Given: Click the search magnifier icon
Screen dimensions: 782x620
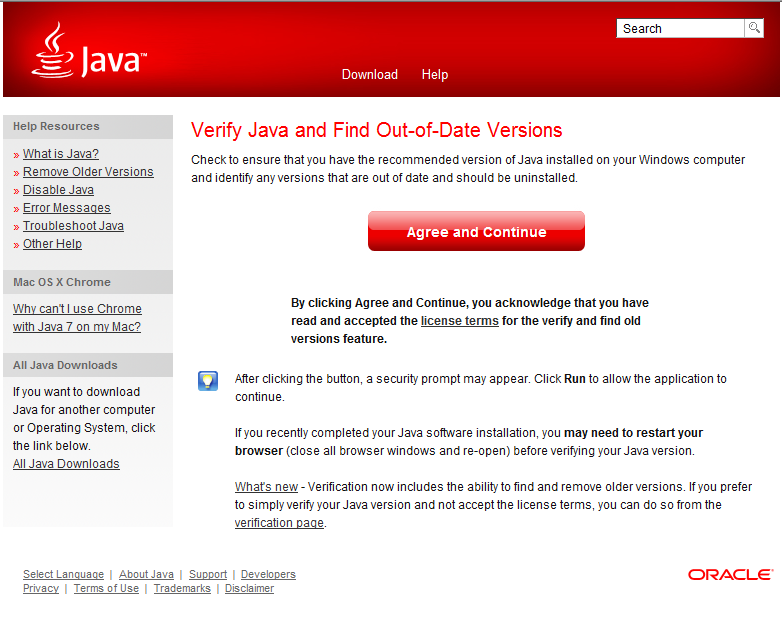Looking at the screenshot, I should click(x=754, y=28).
